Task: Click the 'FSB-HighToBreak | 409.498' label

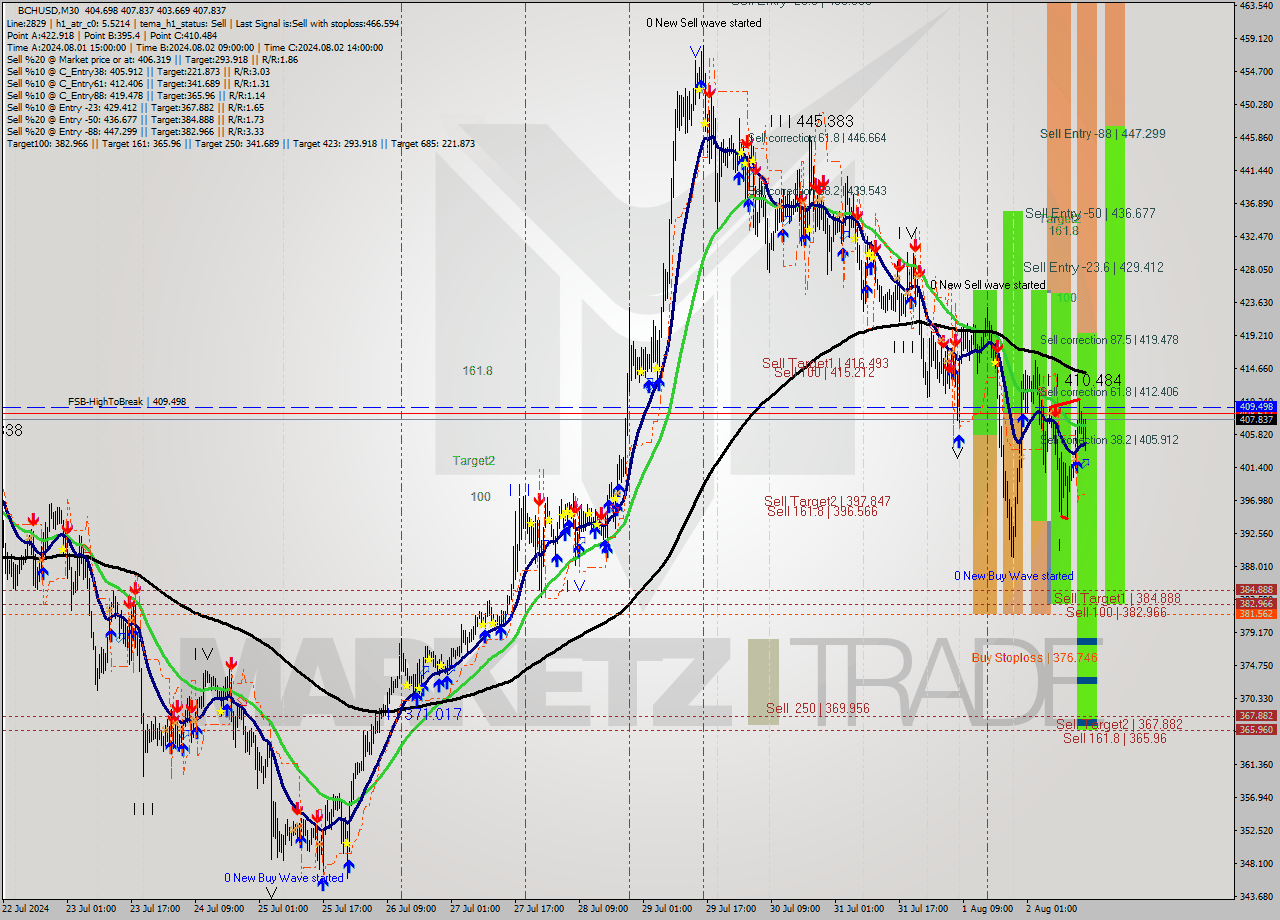Action: (127, 402)
